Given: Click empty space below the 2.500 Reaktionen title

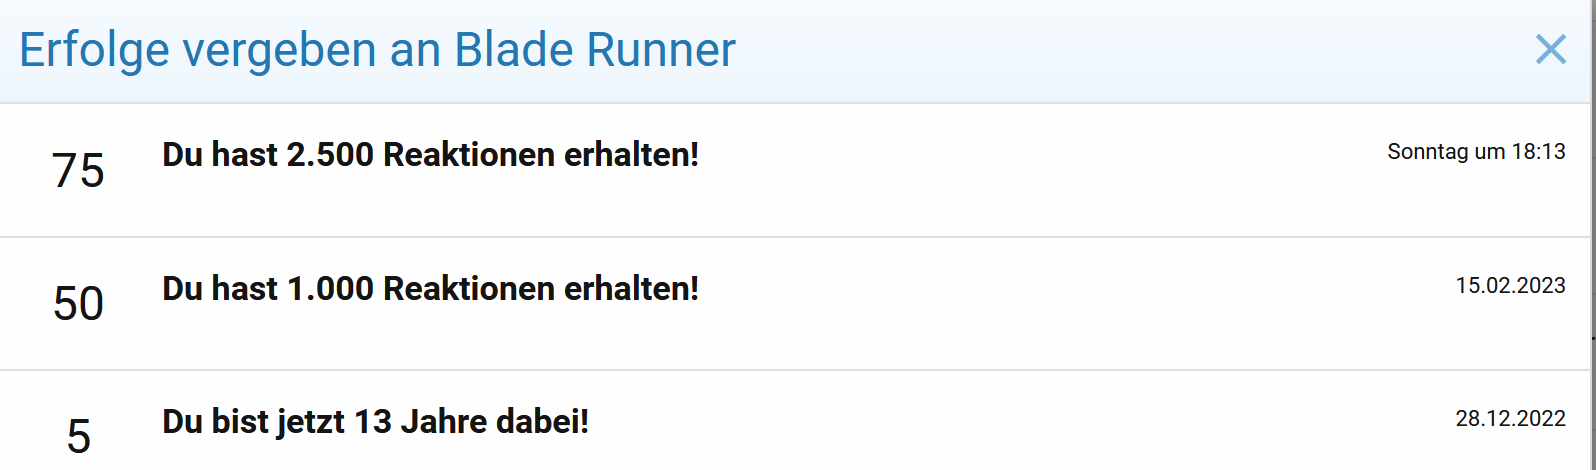Looking at the screenshot, I should [430, 205].
